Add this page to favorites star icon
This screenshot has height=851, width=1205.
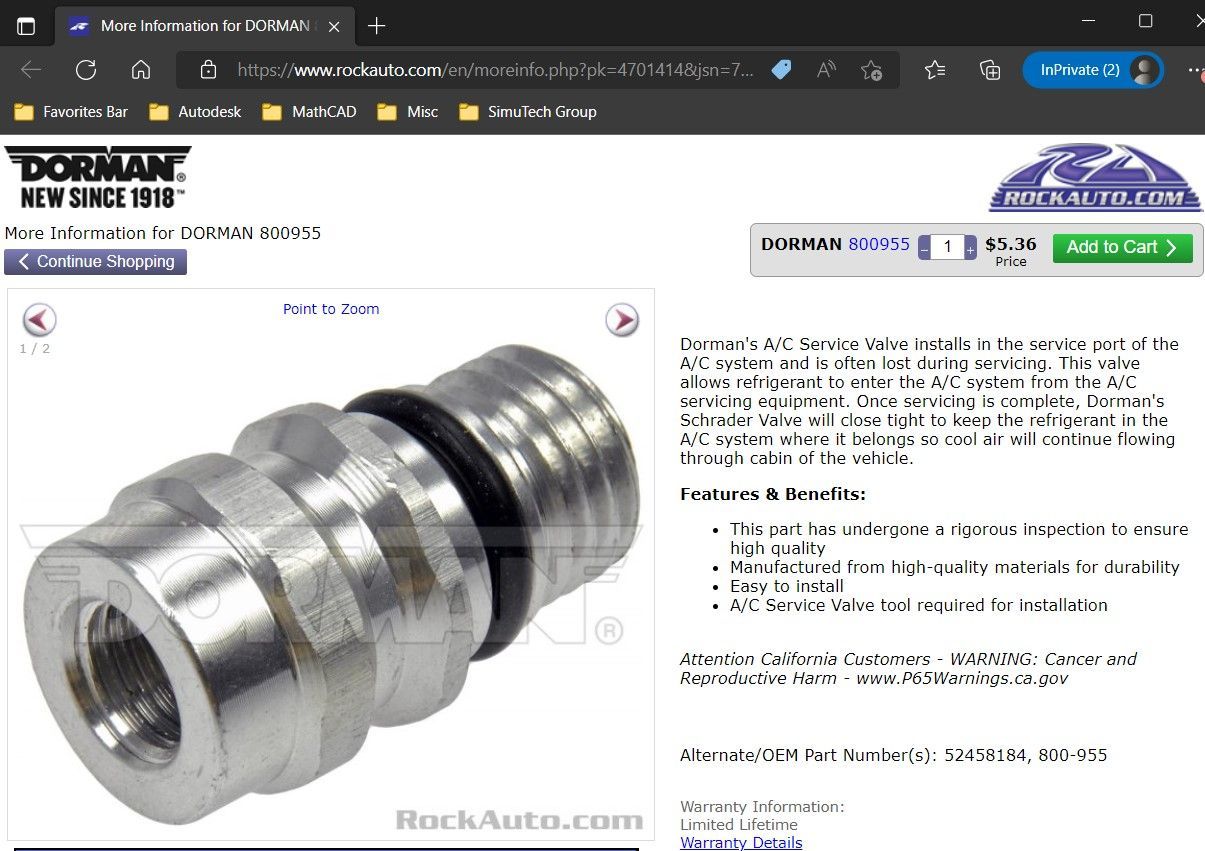point(871,70)
